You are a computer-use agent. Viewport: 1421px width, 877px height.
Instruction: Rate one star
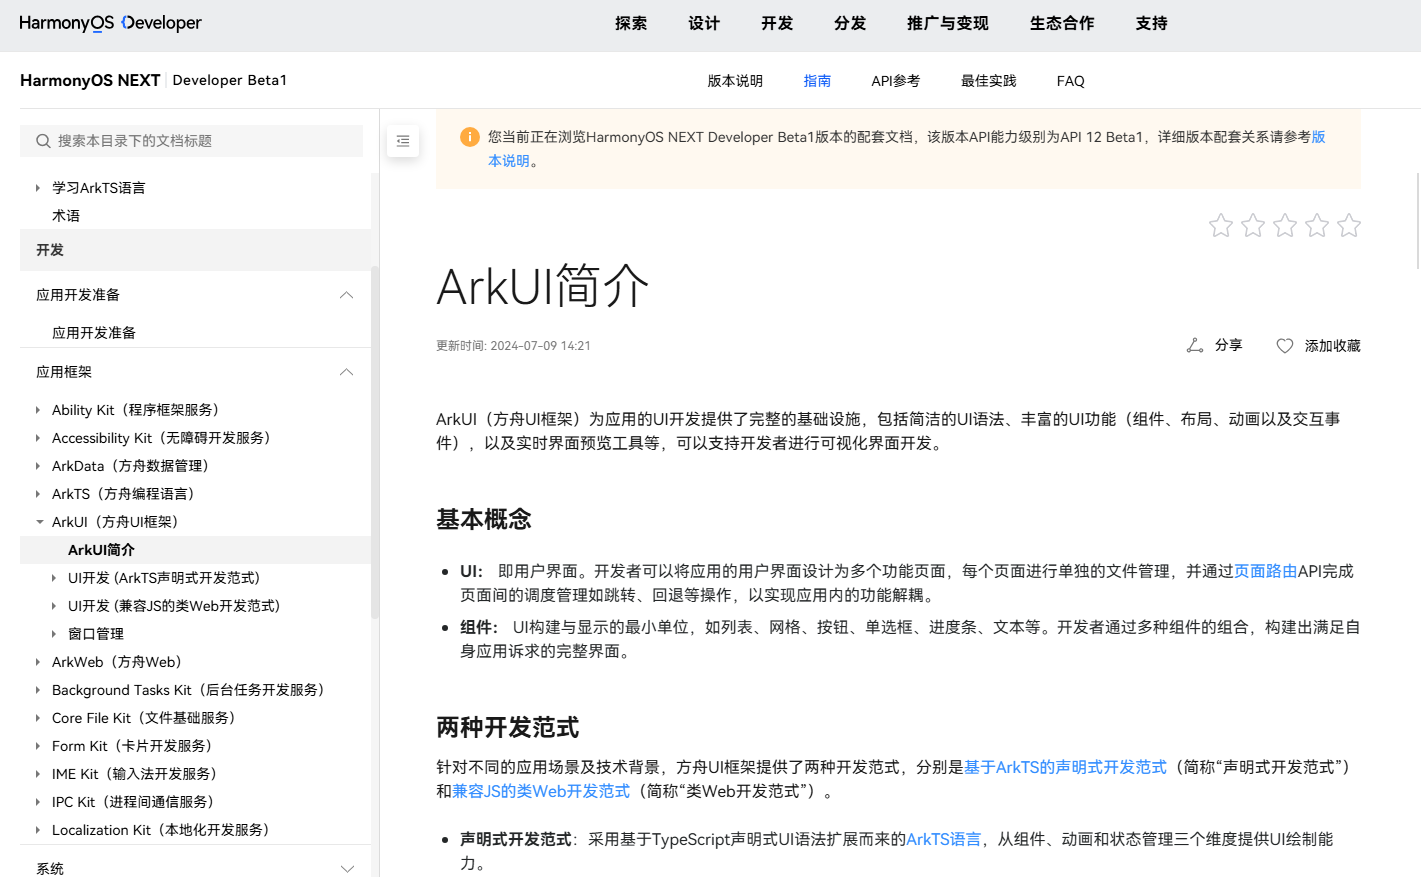(1221, 225)
